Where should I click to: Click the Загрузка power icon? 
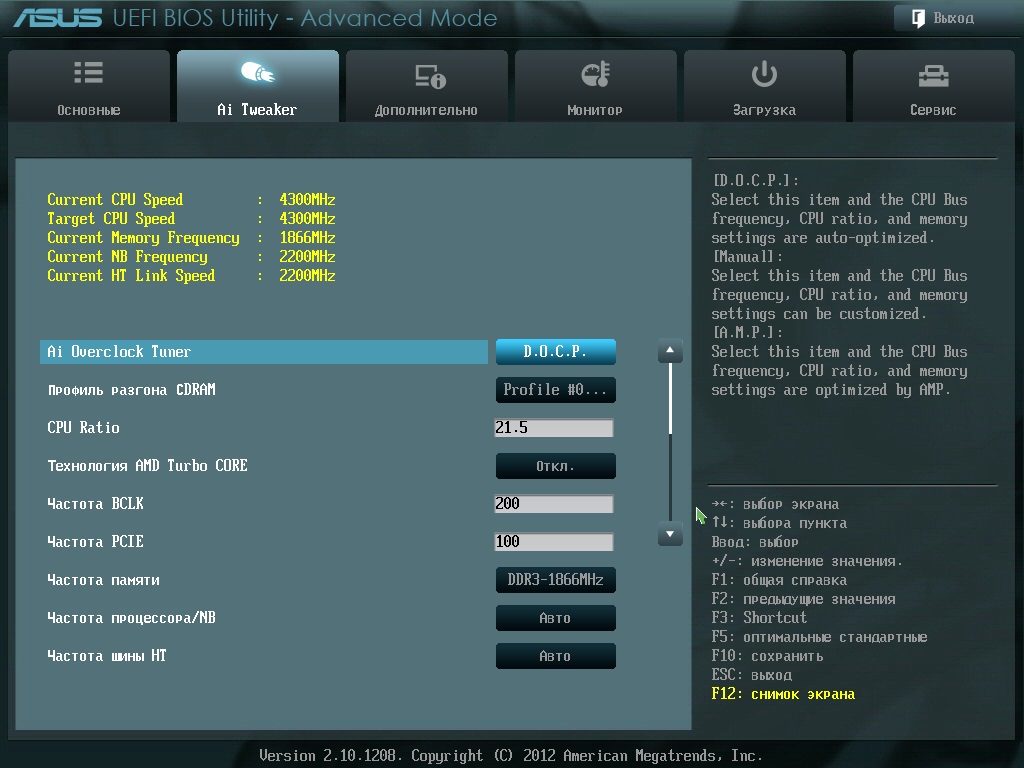(x=764, y=74)
